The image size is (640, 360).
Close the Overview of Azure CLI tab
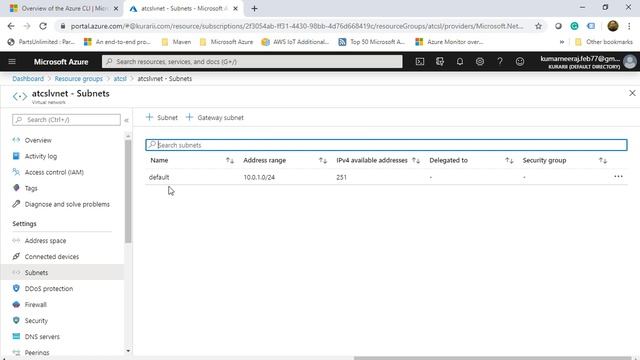[x=116, y=8]
